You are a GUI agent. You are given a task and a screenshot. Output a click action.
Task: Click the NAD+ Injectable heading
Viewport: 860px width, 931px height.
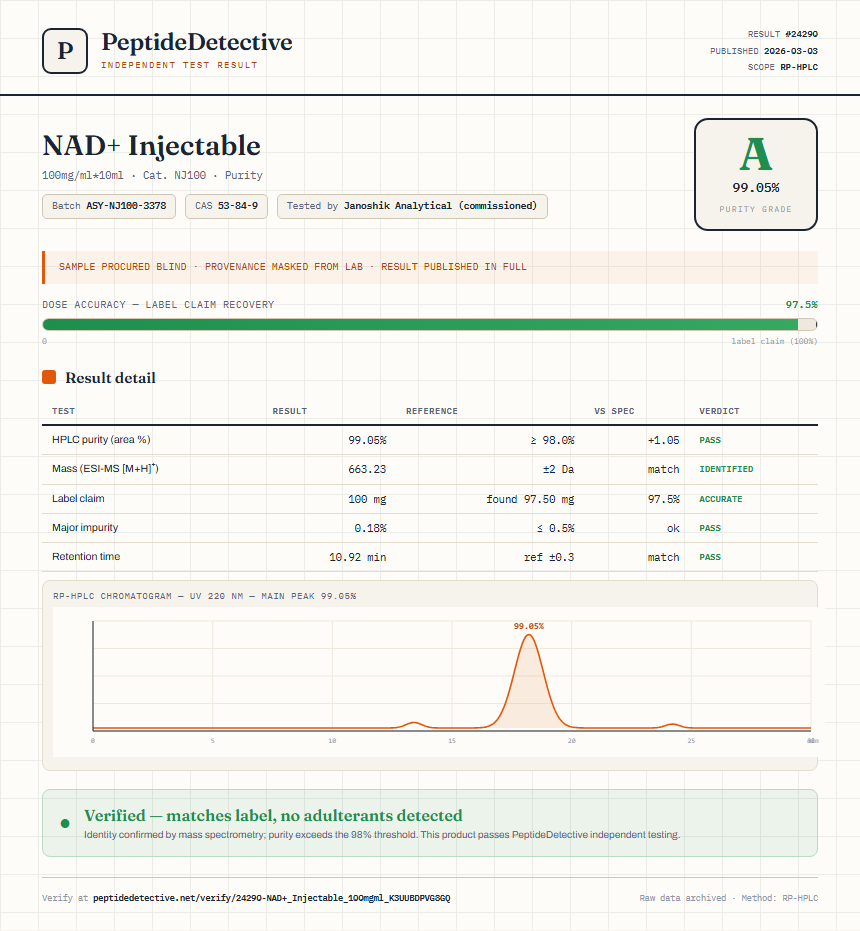click(151, 145)
